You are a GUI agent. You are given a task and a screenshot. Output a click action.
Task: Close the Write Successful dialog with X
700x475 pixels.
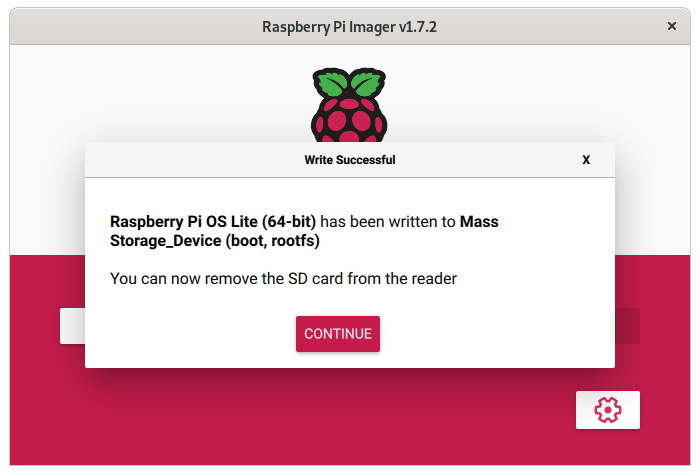point(586,160)
